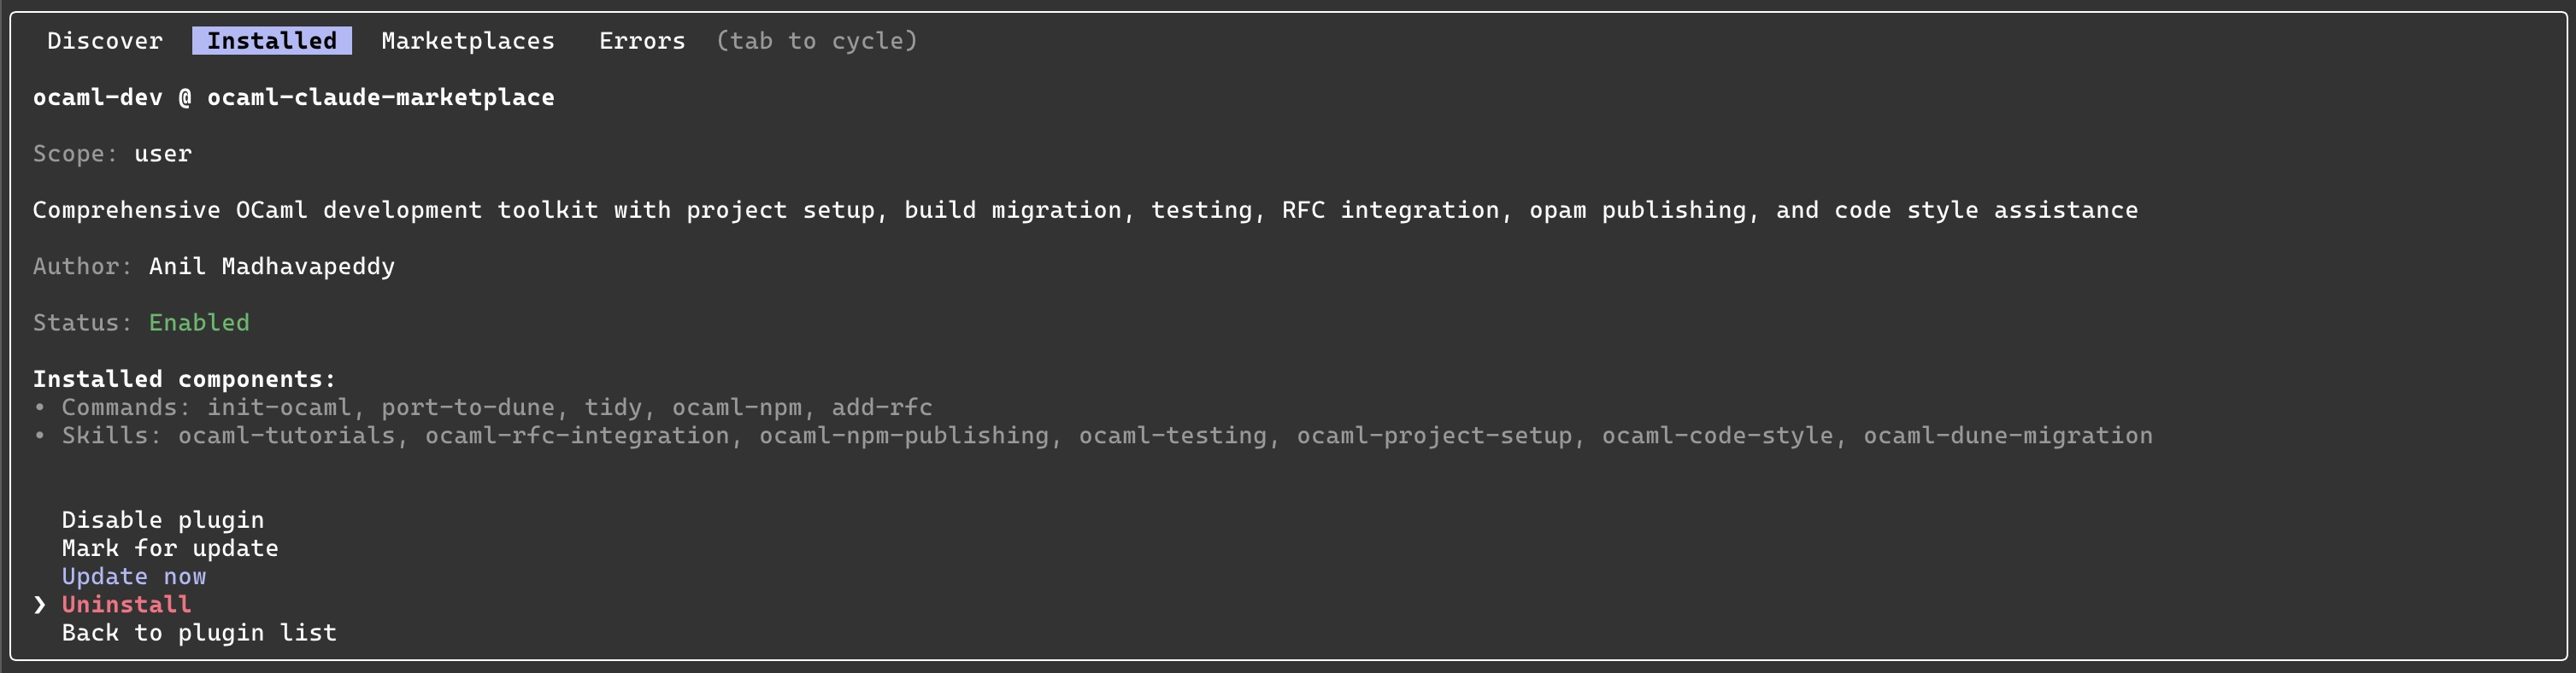Click the author name Anil Madhavapeddy
The width and height of the screenshot is (2576, 673).
click(271, 266)
